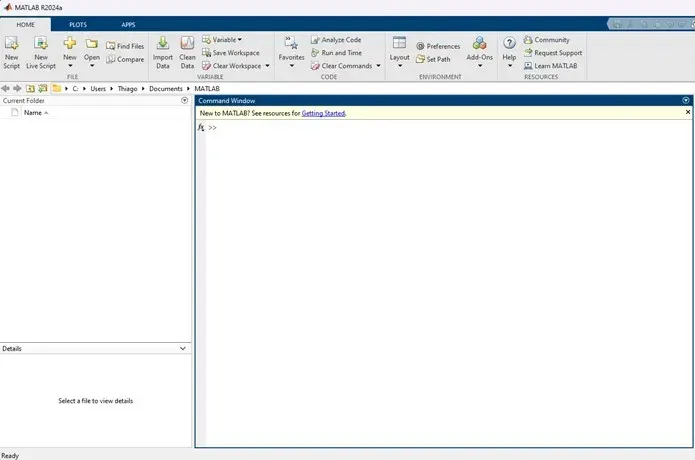Click Clean Data
This screenshot has height=460, width=695.
pyautogui.click(x=187, y=53)
